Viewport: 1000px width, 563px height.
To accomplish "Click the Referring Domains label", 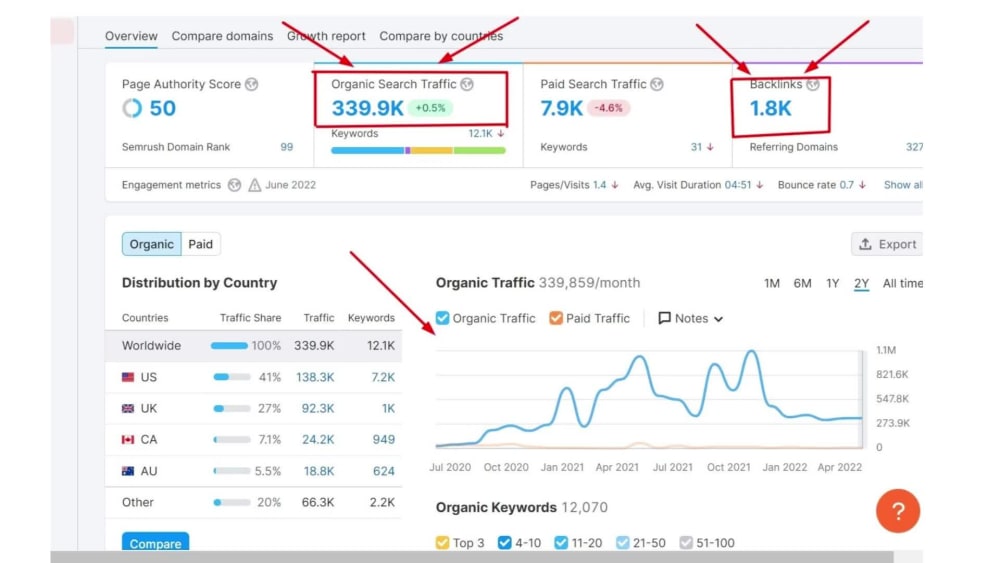I will [793, 147].
